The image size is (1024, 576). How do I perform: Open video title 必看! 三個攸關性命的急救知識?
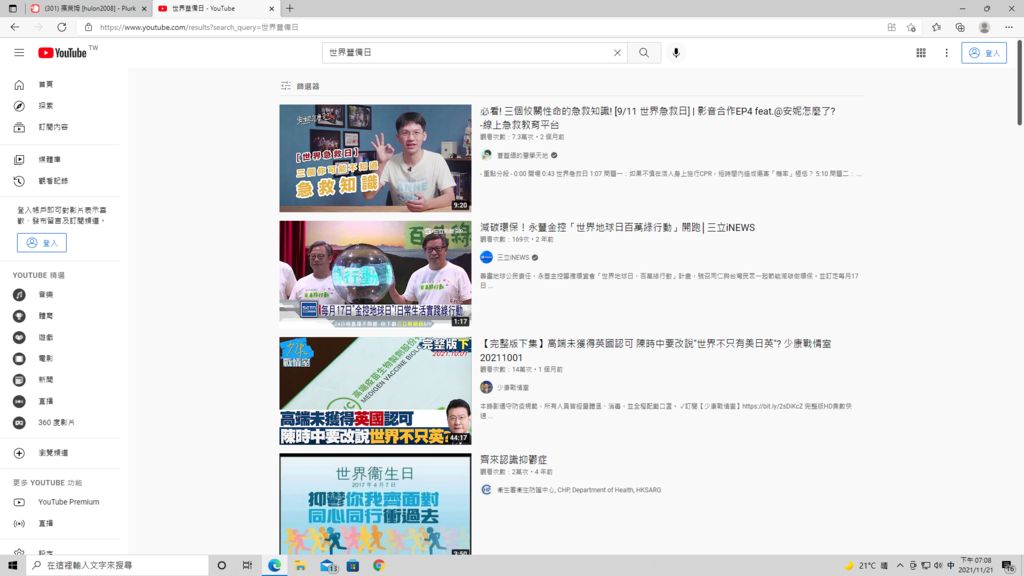pyautogui.click(x=658, y=118)
